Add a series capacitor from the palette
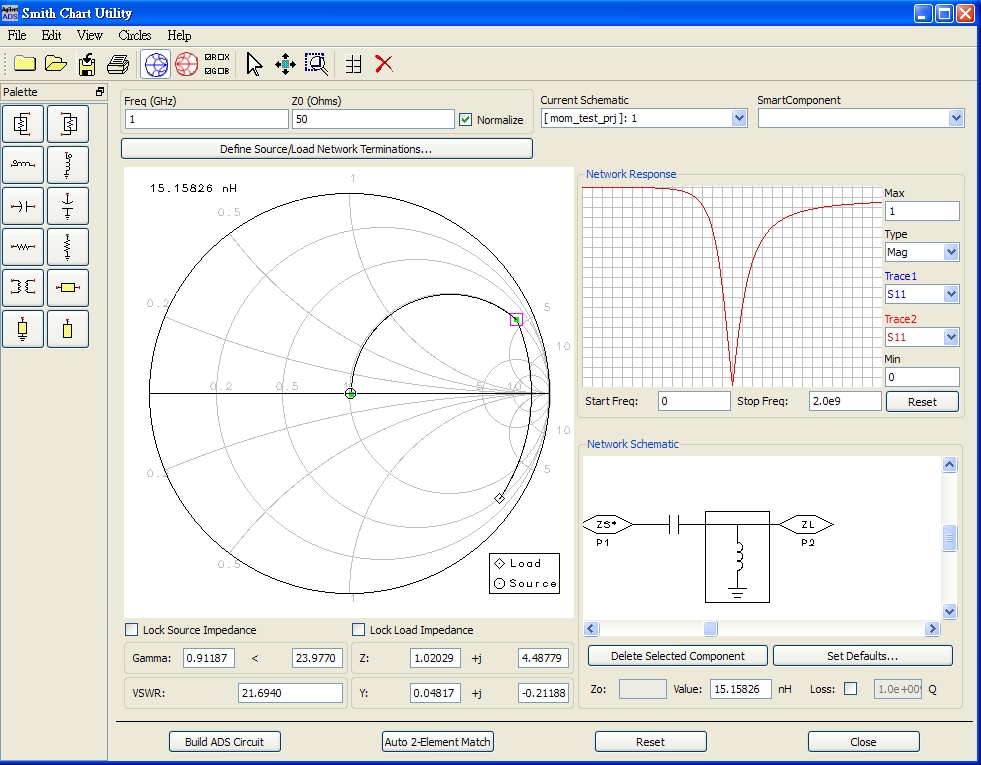 coord(23,206)
